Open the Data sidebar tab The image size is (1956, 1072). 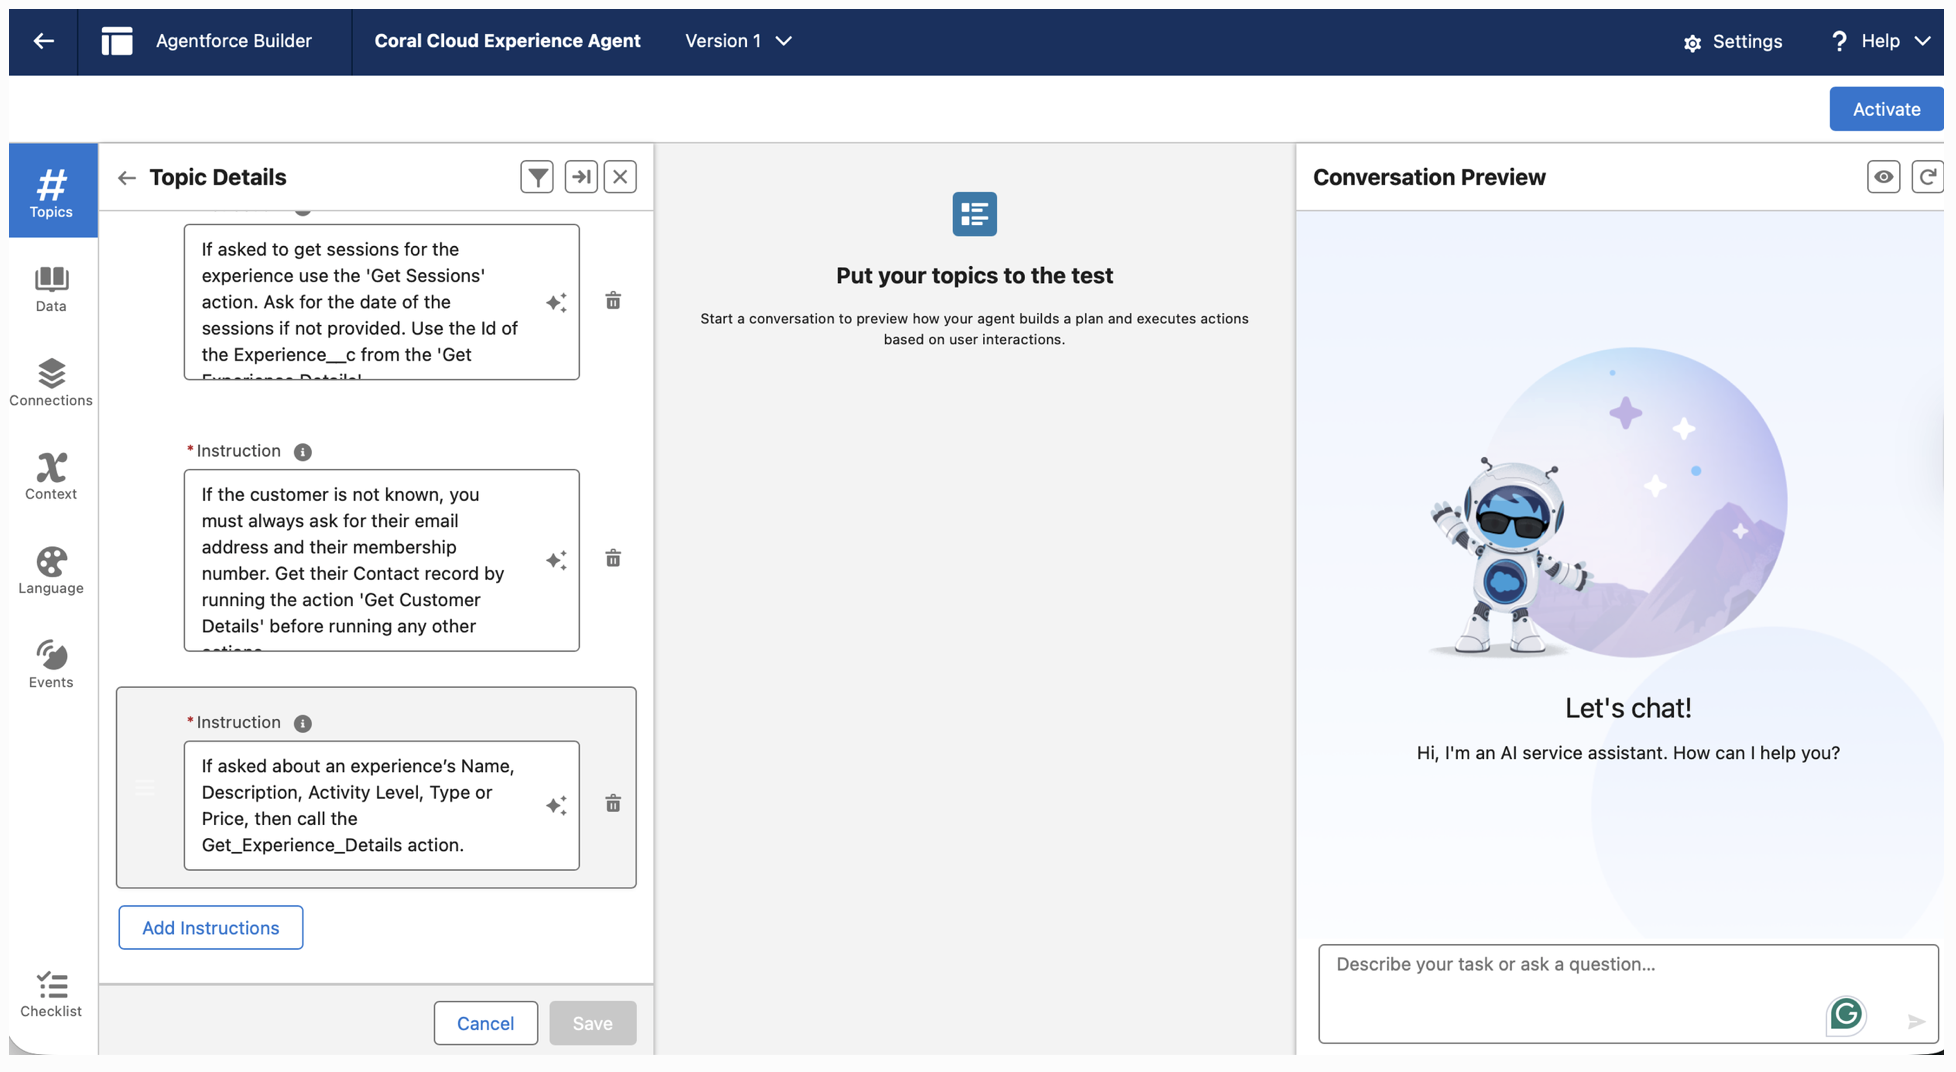click(51, 289)
